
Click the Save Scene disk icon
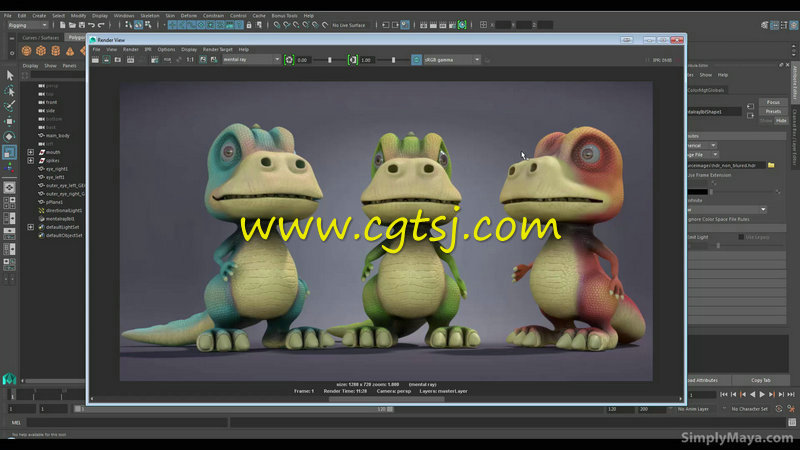pos(82,24)
